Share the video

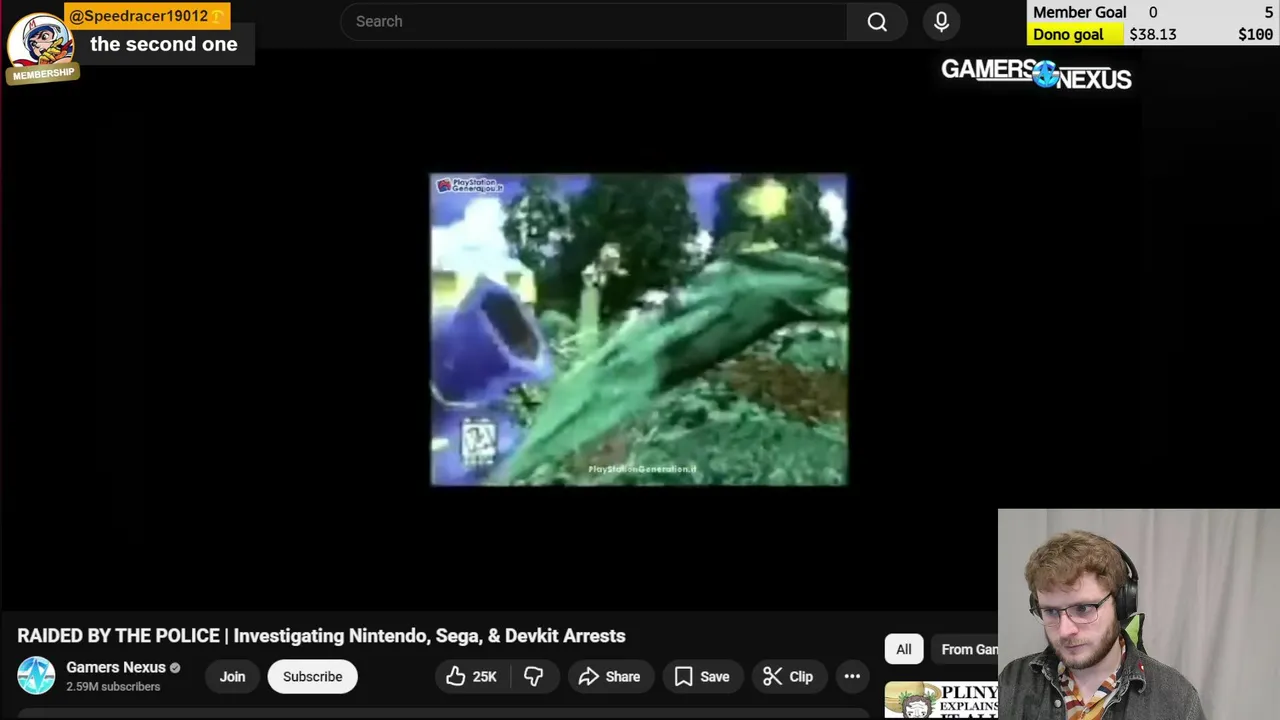pos(609,677)
